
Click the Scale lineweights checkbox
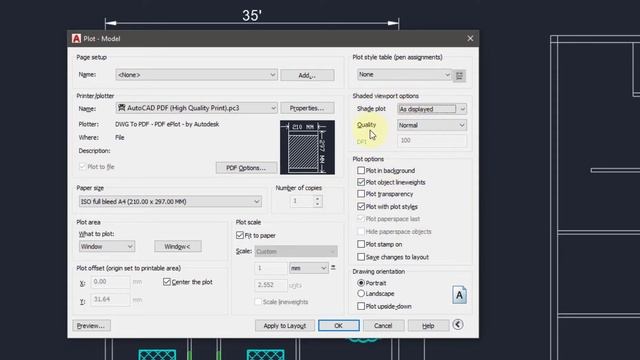coord(258,302)
